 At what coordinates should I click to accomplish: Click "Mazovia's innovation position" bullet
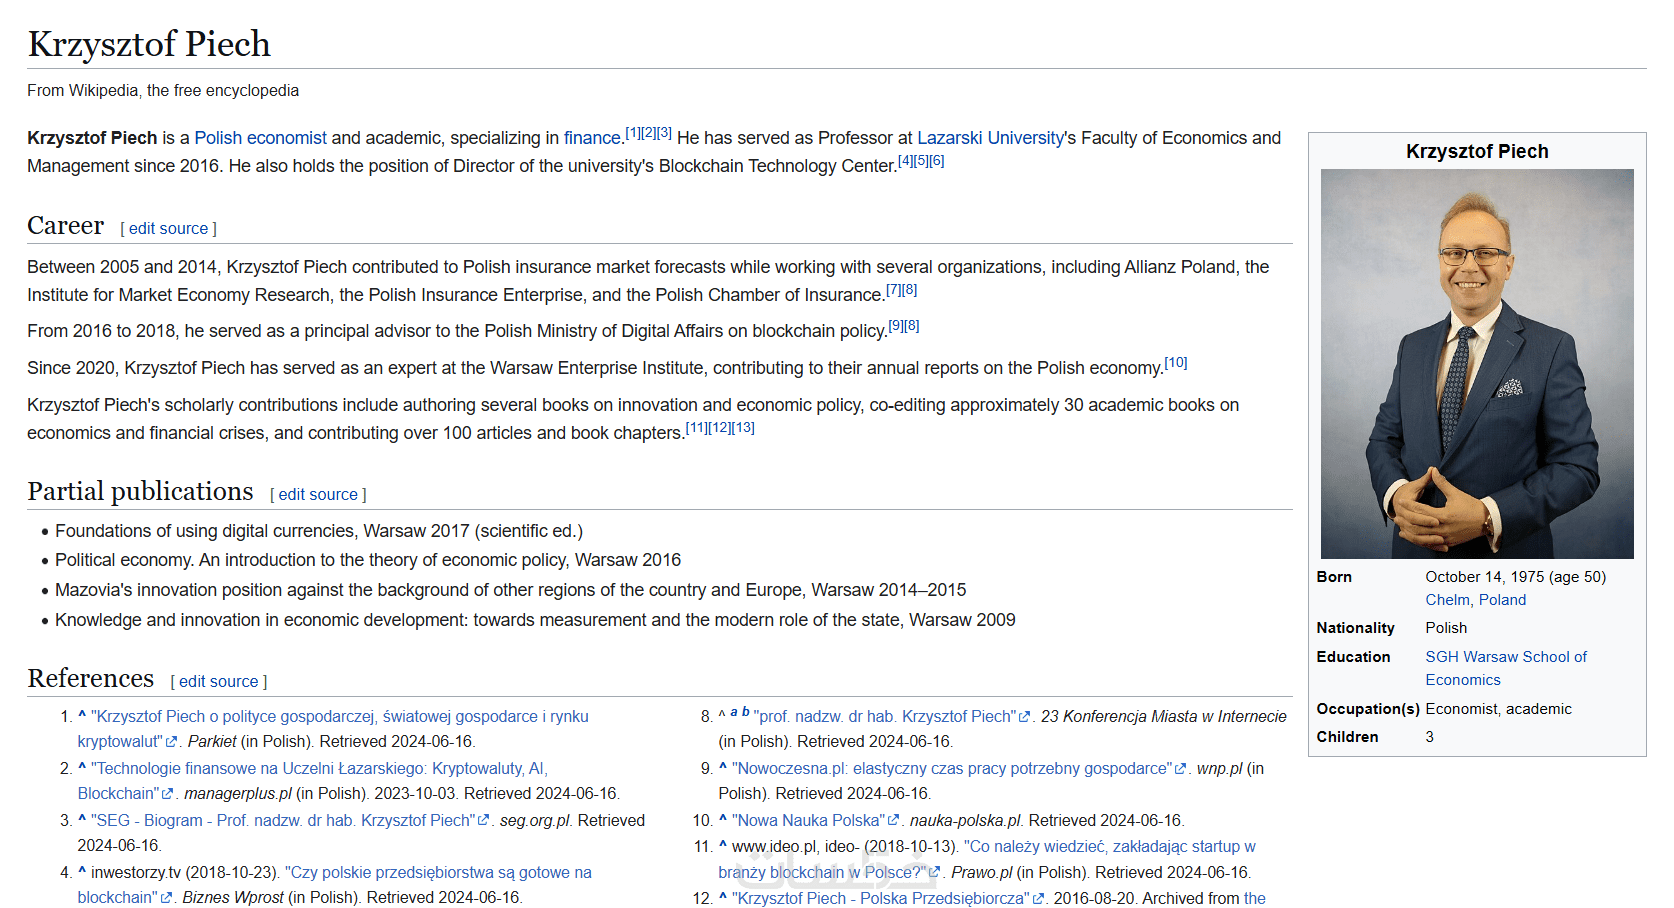pos(511,590)
